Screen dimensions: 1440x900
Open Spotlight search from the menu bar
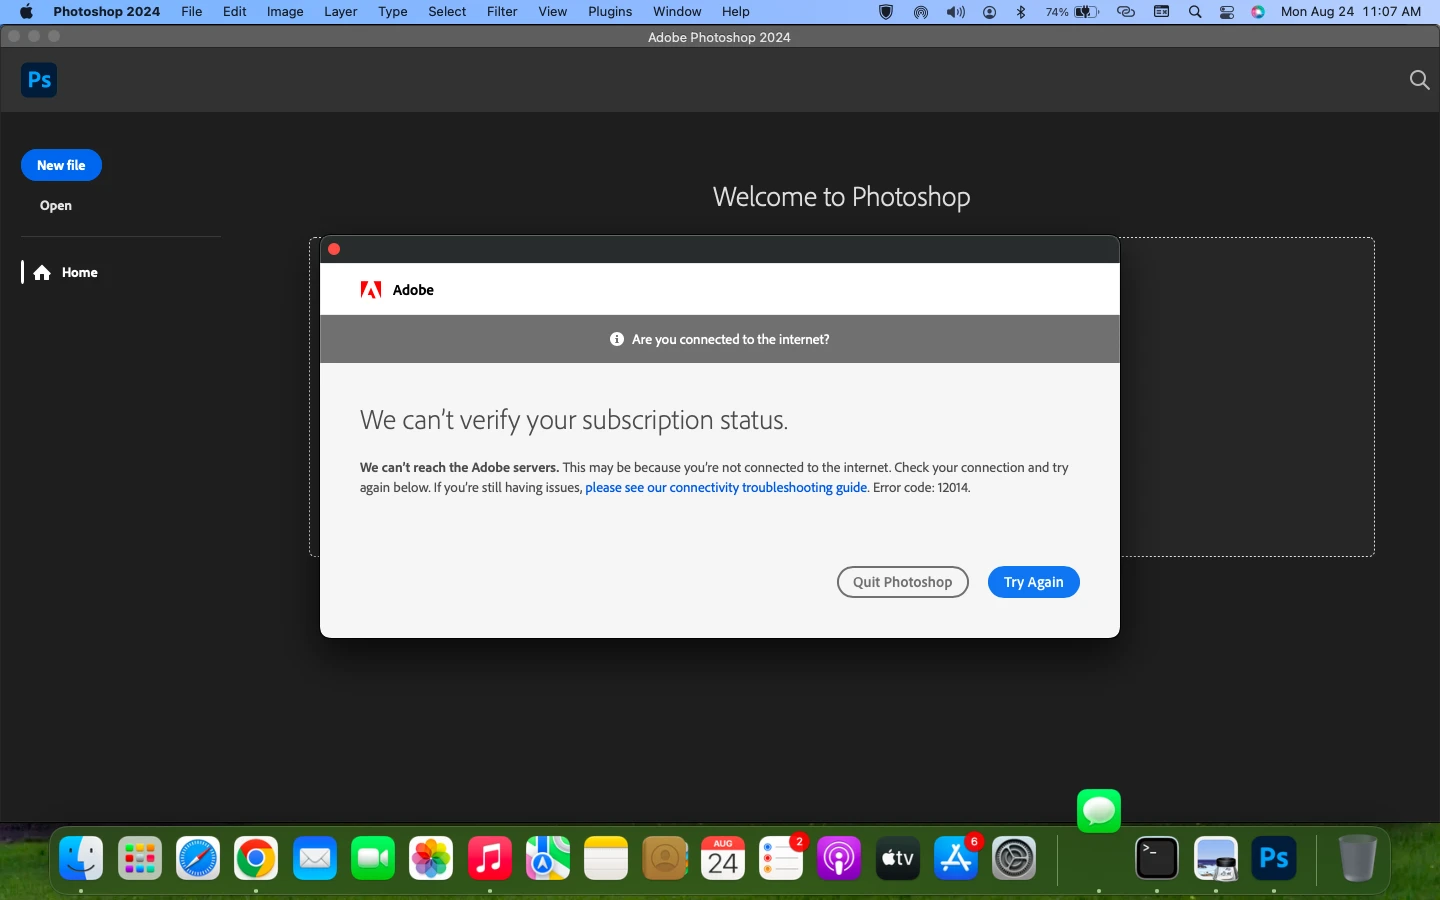click(x=1195, y=12)
